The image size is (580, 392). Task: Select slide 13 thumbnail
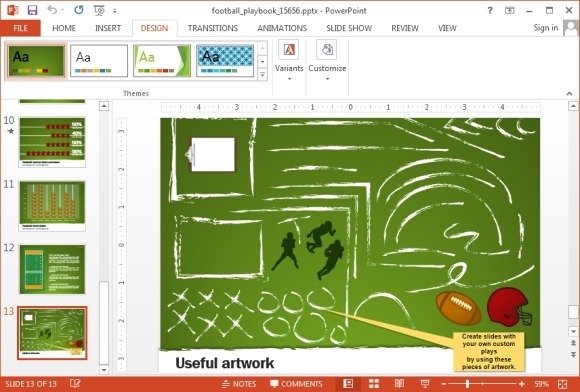52,333
